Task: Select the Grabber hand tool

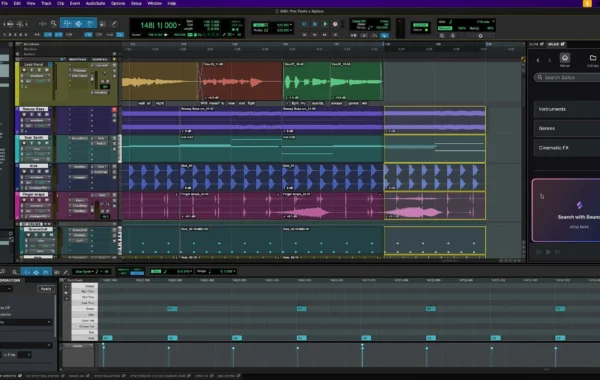Action: click(x=90, y=24)
